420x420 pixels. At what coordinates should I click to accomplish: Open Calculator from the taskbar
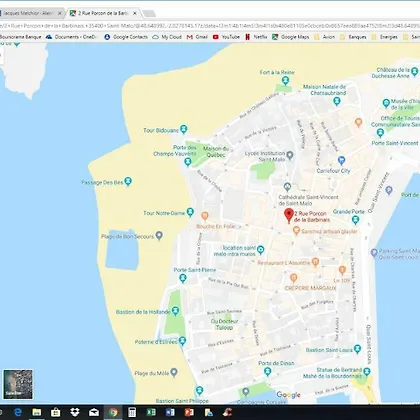coord(132,412)
